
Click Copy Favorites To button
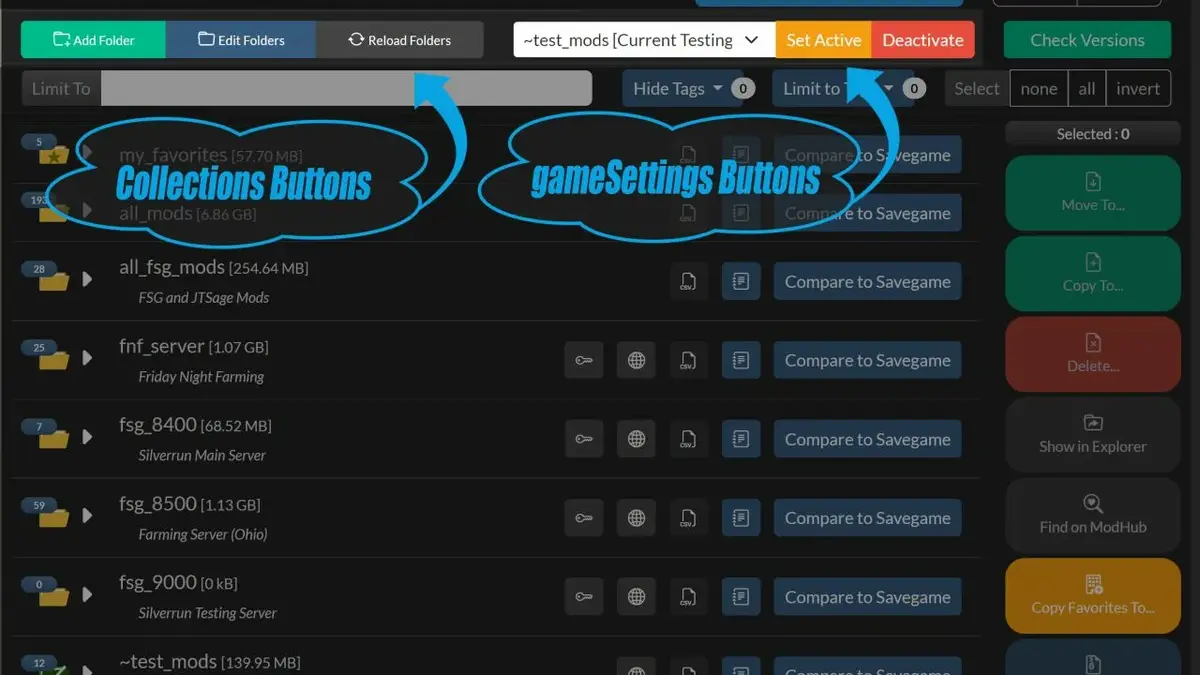tap(1092, 596)
